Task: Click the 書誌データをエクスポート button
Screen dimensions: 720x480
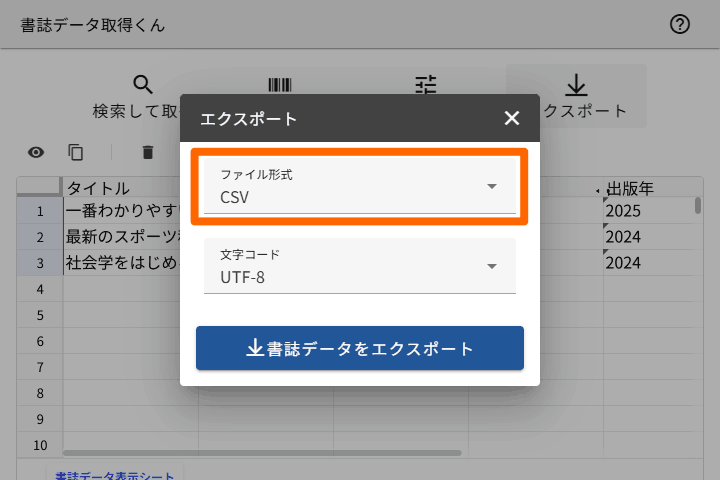Action: [x=360, y=349]
